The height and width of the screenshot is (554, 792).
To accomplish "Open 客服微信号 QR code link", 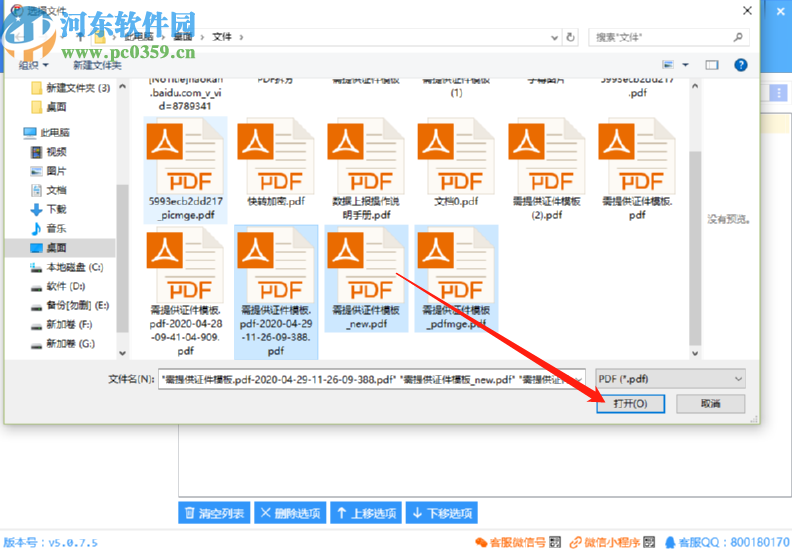I will tap(518, 542).
